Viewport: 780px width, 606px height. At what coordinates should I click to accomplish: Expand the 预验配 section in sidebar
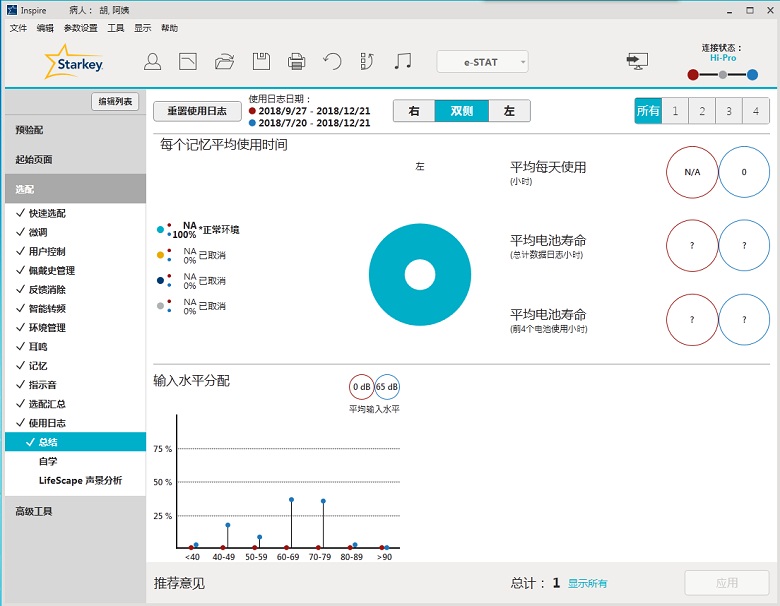click(30, 130)
